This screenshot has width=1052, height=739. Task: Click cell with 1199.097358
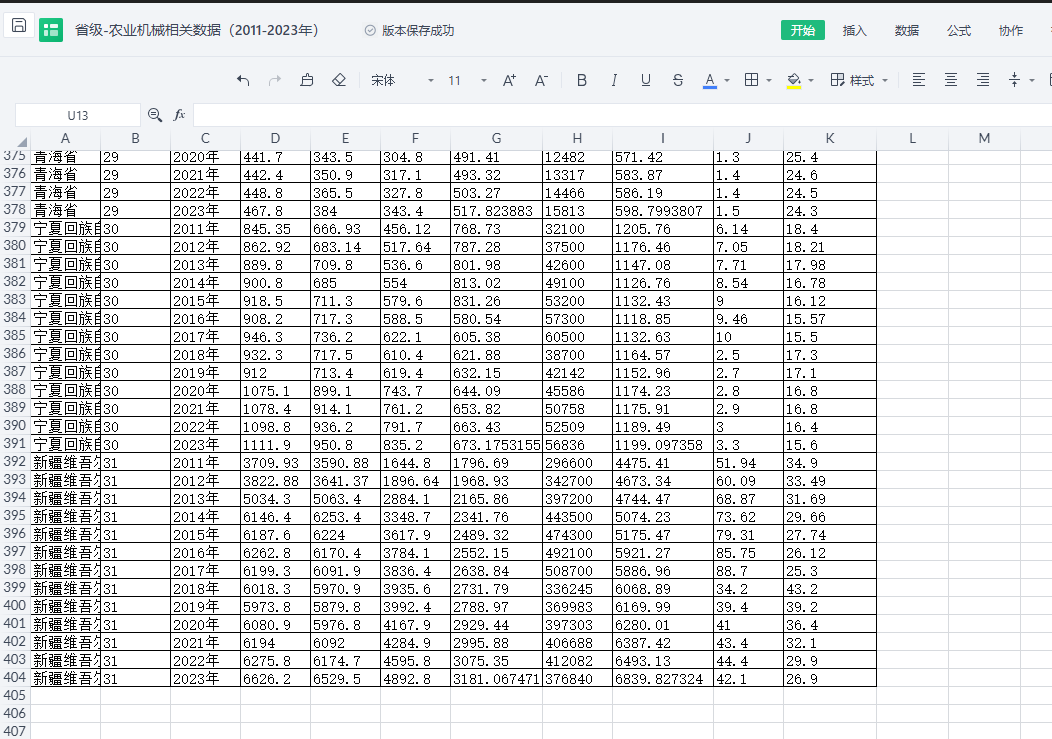coord(662,444)
